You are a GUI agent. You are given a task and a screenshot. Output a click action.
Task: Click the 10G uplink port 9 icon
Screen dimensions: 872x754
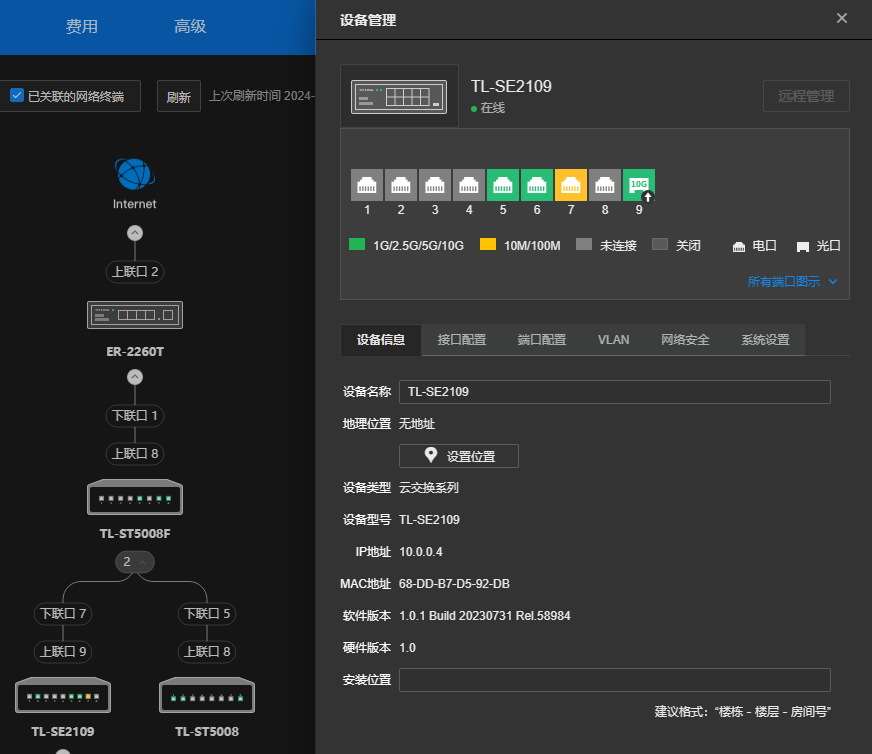pos(638,185)
